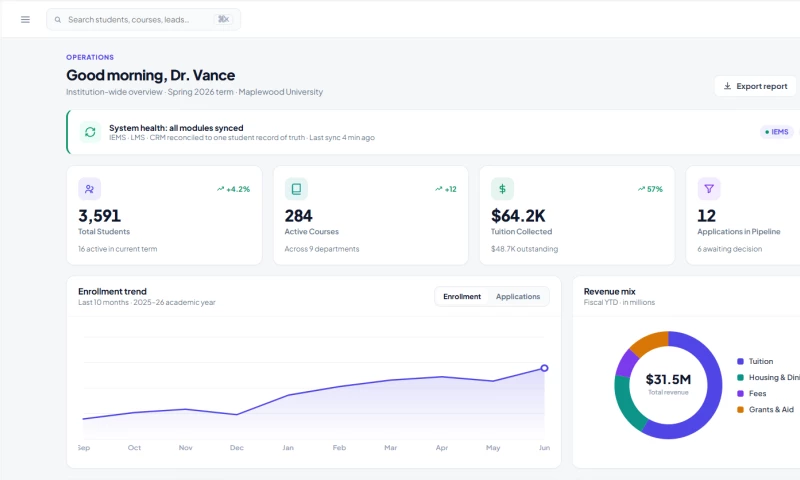Toggle the Housing legend entry
Screen dimensions: 800x480
tap(768, 377)
